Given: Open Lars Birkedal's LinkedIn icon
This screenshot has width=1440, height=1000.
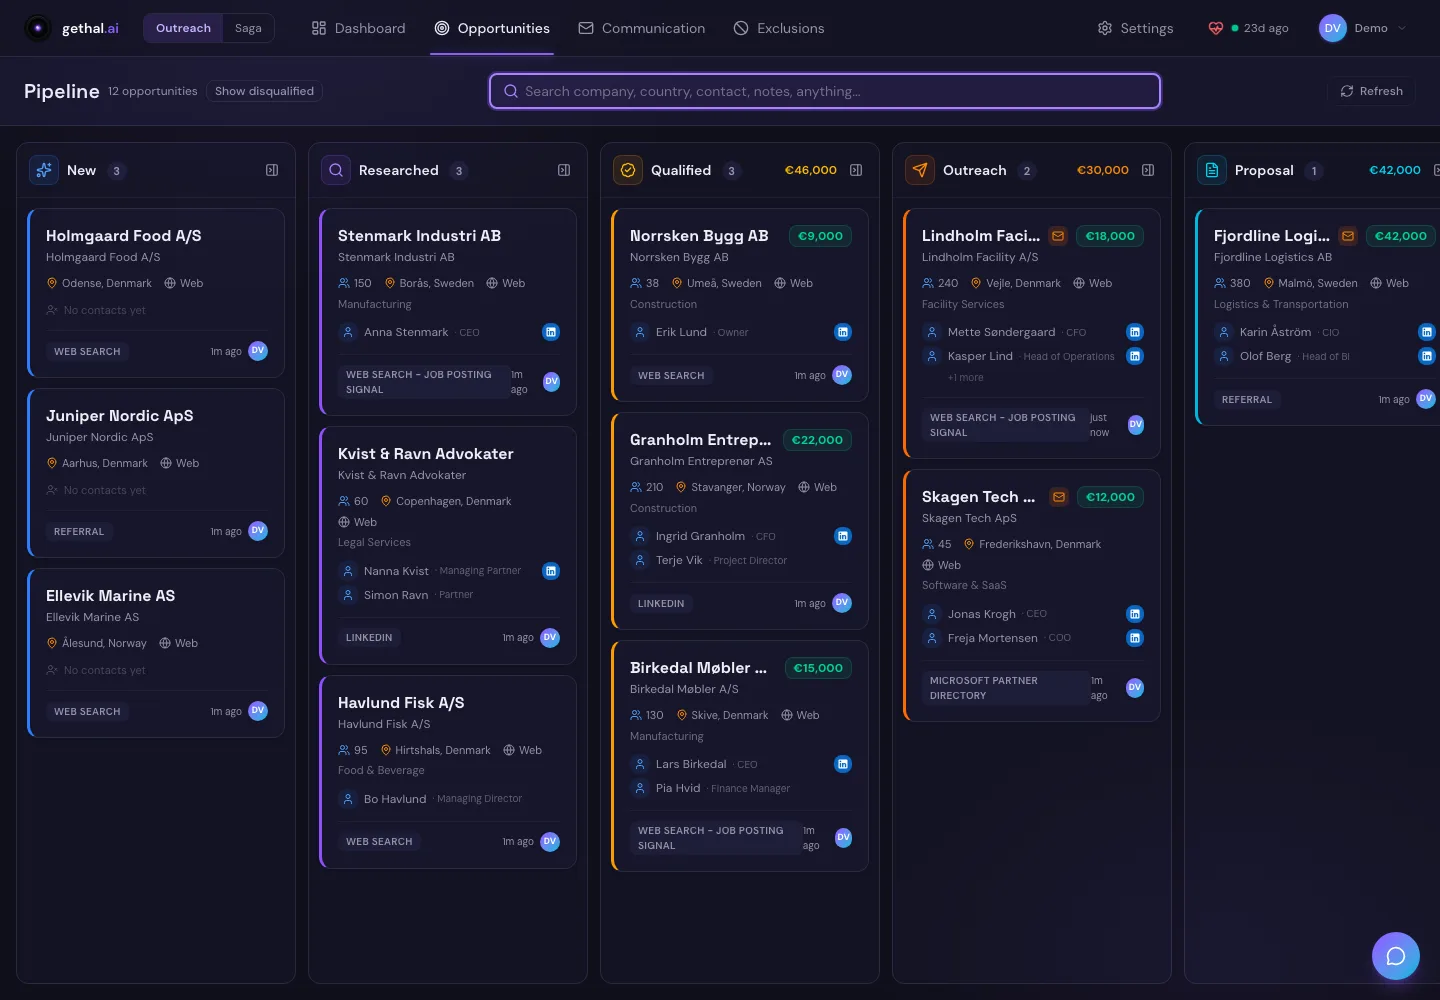Looking at the screenshot, I should 843,764.
